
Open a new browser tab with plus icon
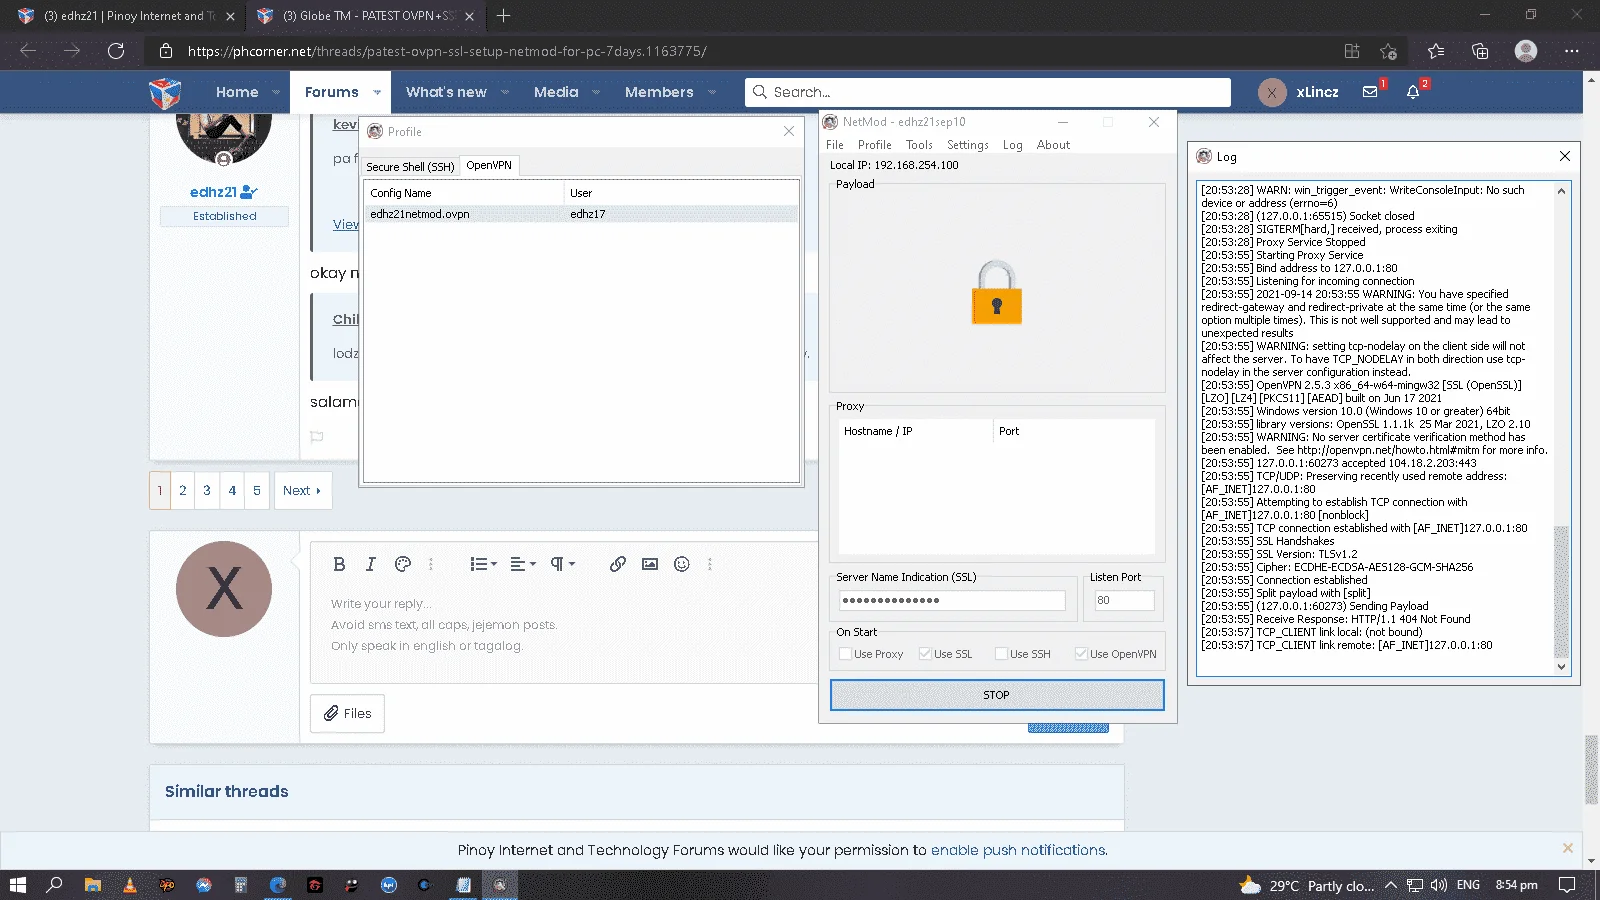503,16
